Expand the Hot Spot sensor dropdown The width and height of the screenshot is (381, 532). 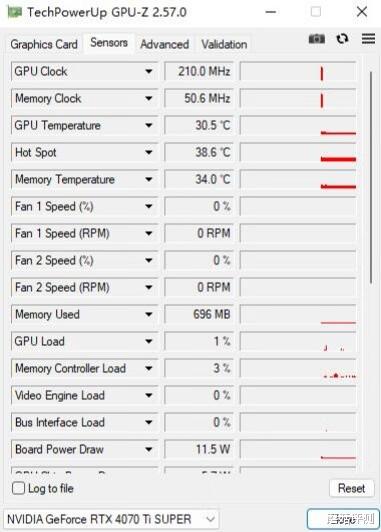[149, 153]
